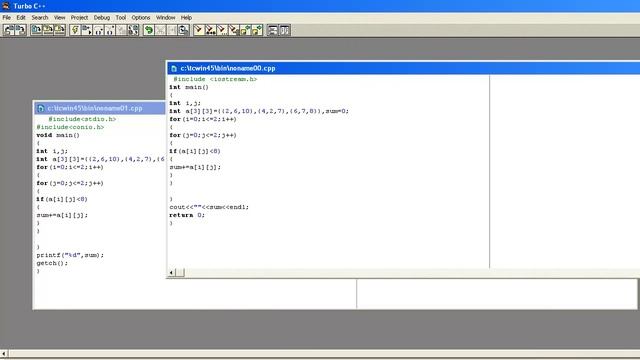This screenshot has height=360, width=640.
Task: Click the last yellow document icon in the second group
Action: pos(60,30)
